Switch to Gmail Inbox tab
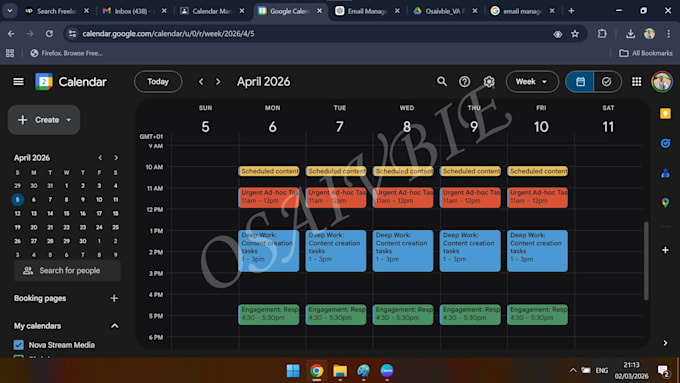This screenshot has width=680, height=383. coord(134,11)
